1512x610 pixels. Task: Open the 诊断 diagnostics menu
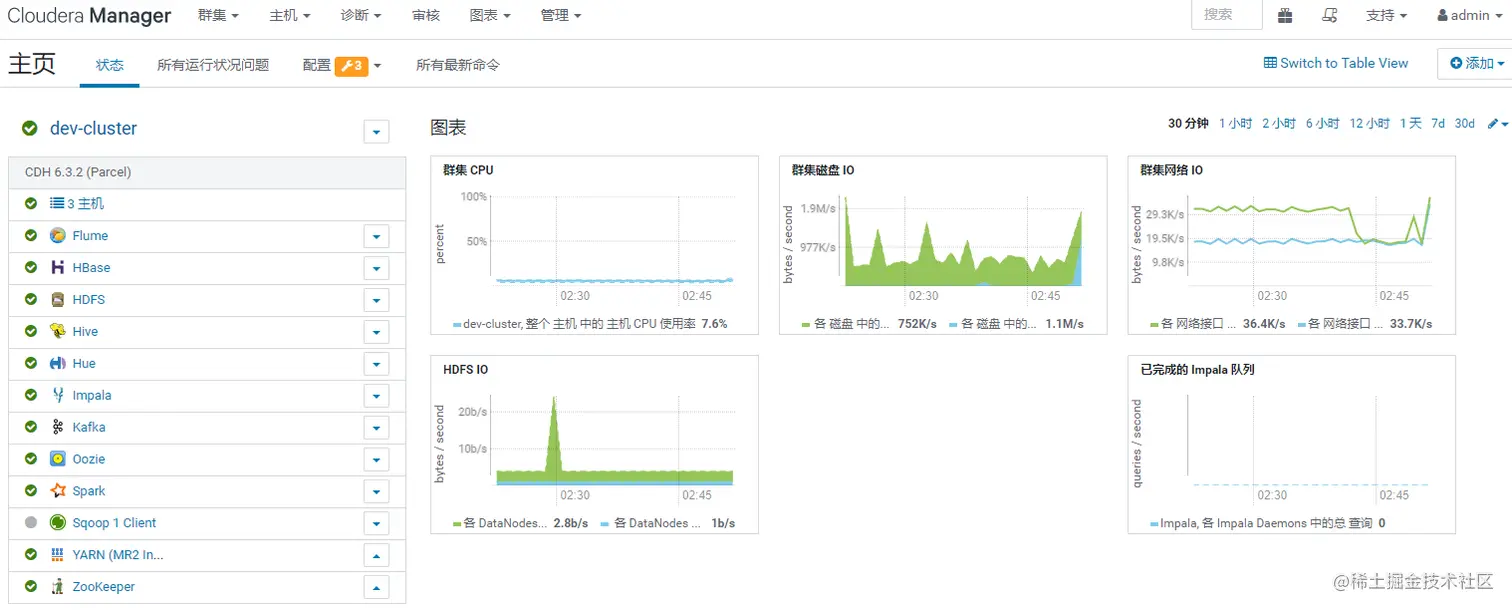[x=361, y=15]
